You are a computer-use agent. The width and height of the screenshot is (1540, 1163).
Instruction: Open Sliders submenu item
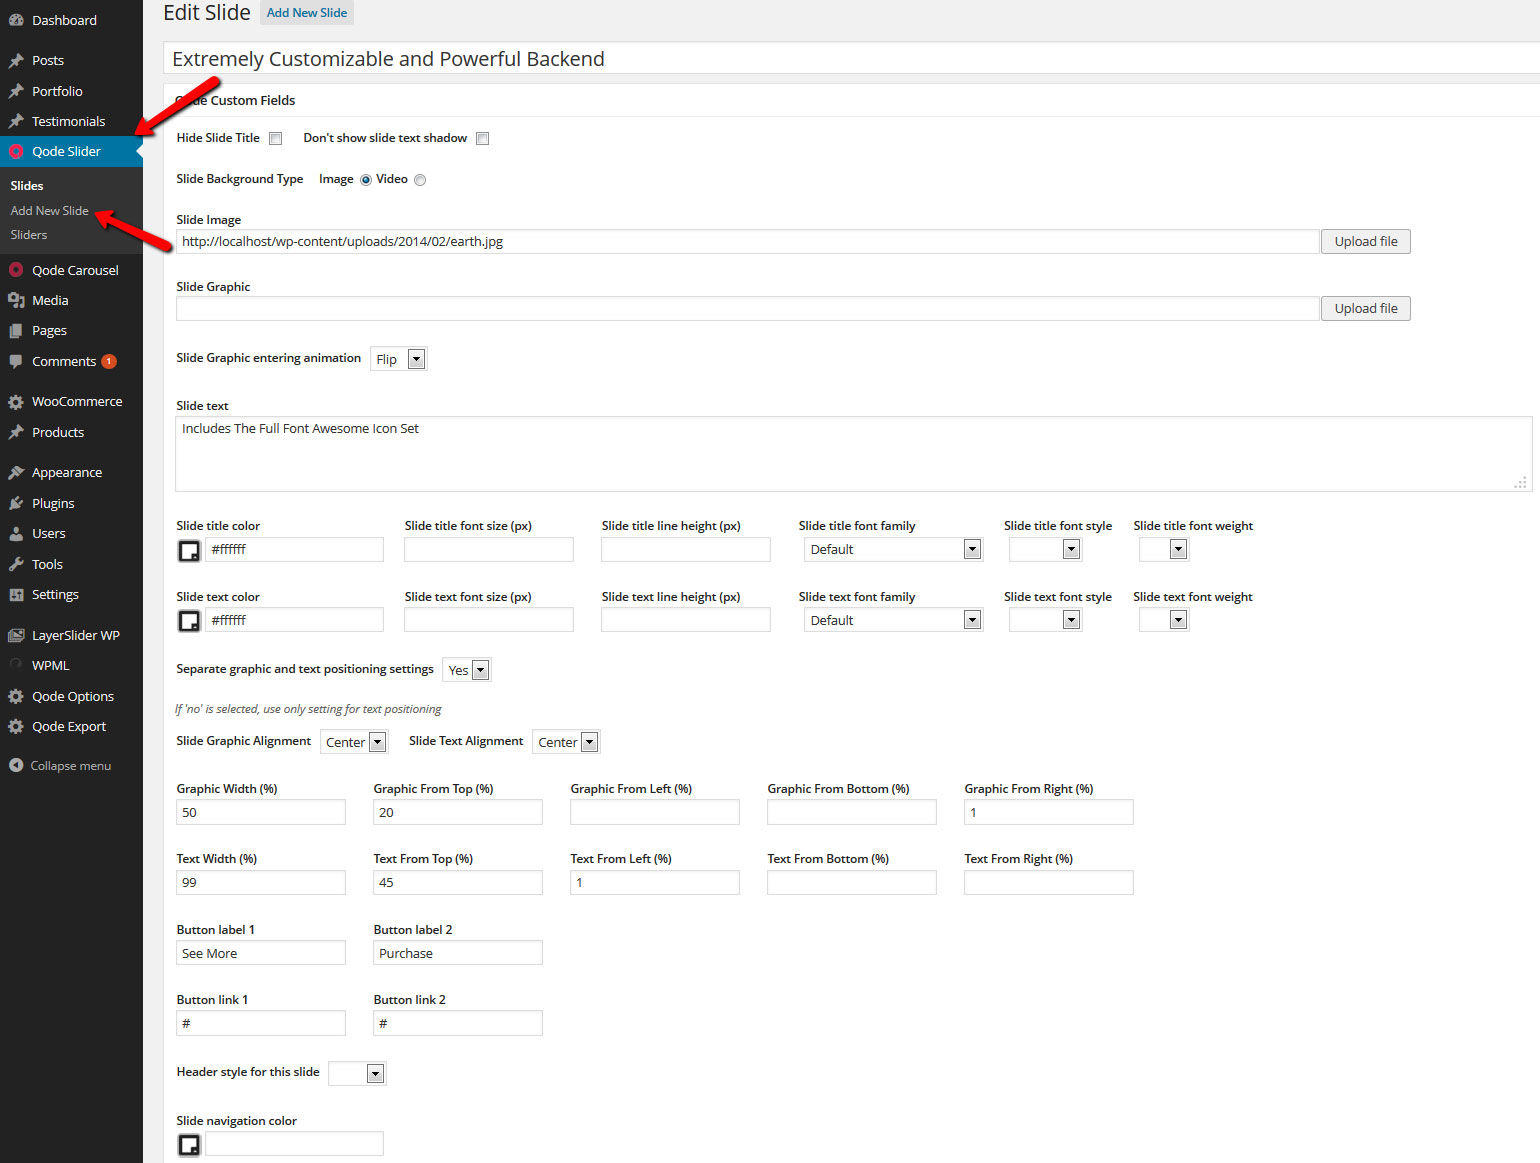click(29, 235)
